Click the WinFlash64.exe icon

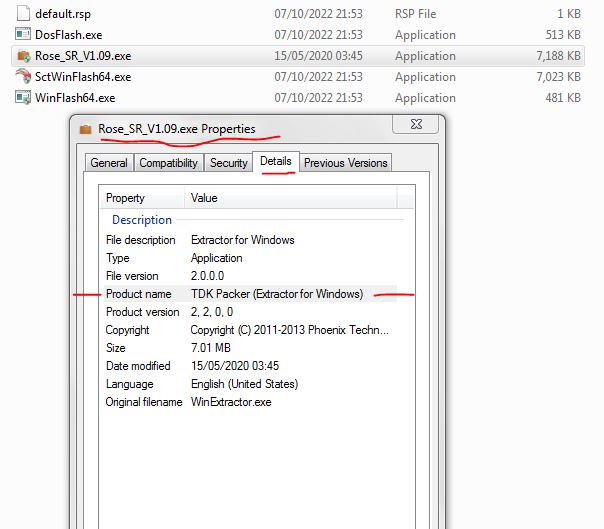[23, 97]
